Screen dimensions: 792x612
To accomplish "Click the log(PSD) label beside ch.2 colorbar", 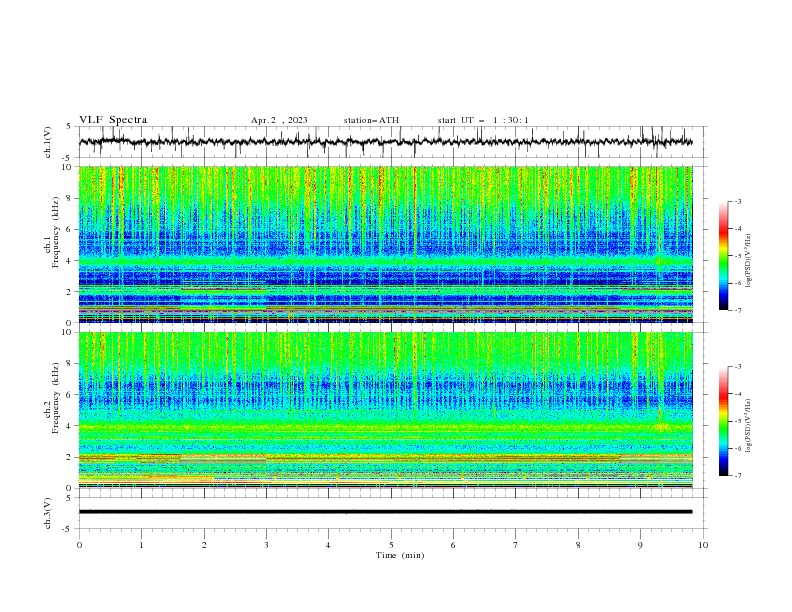I will [748, 426].
